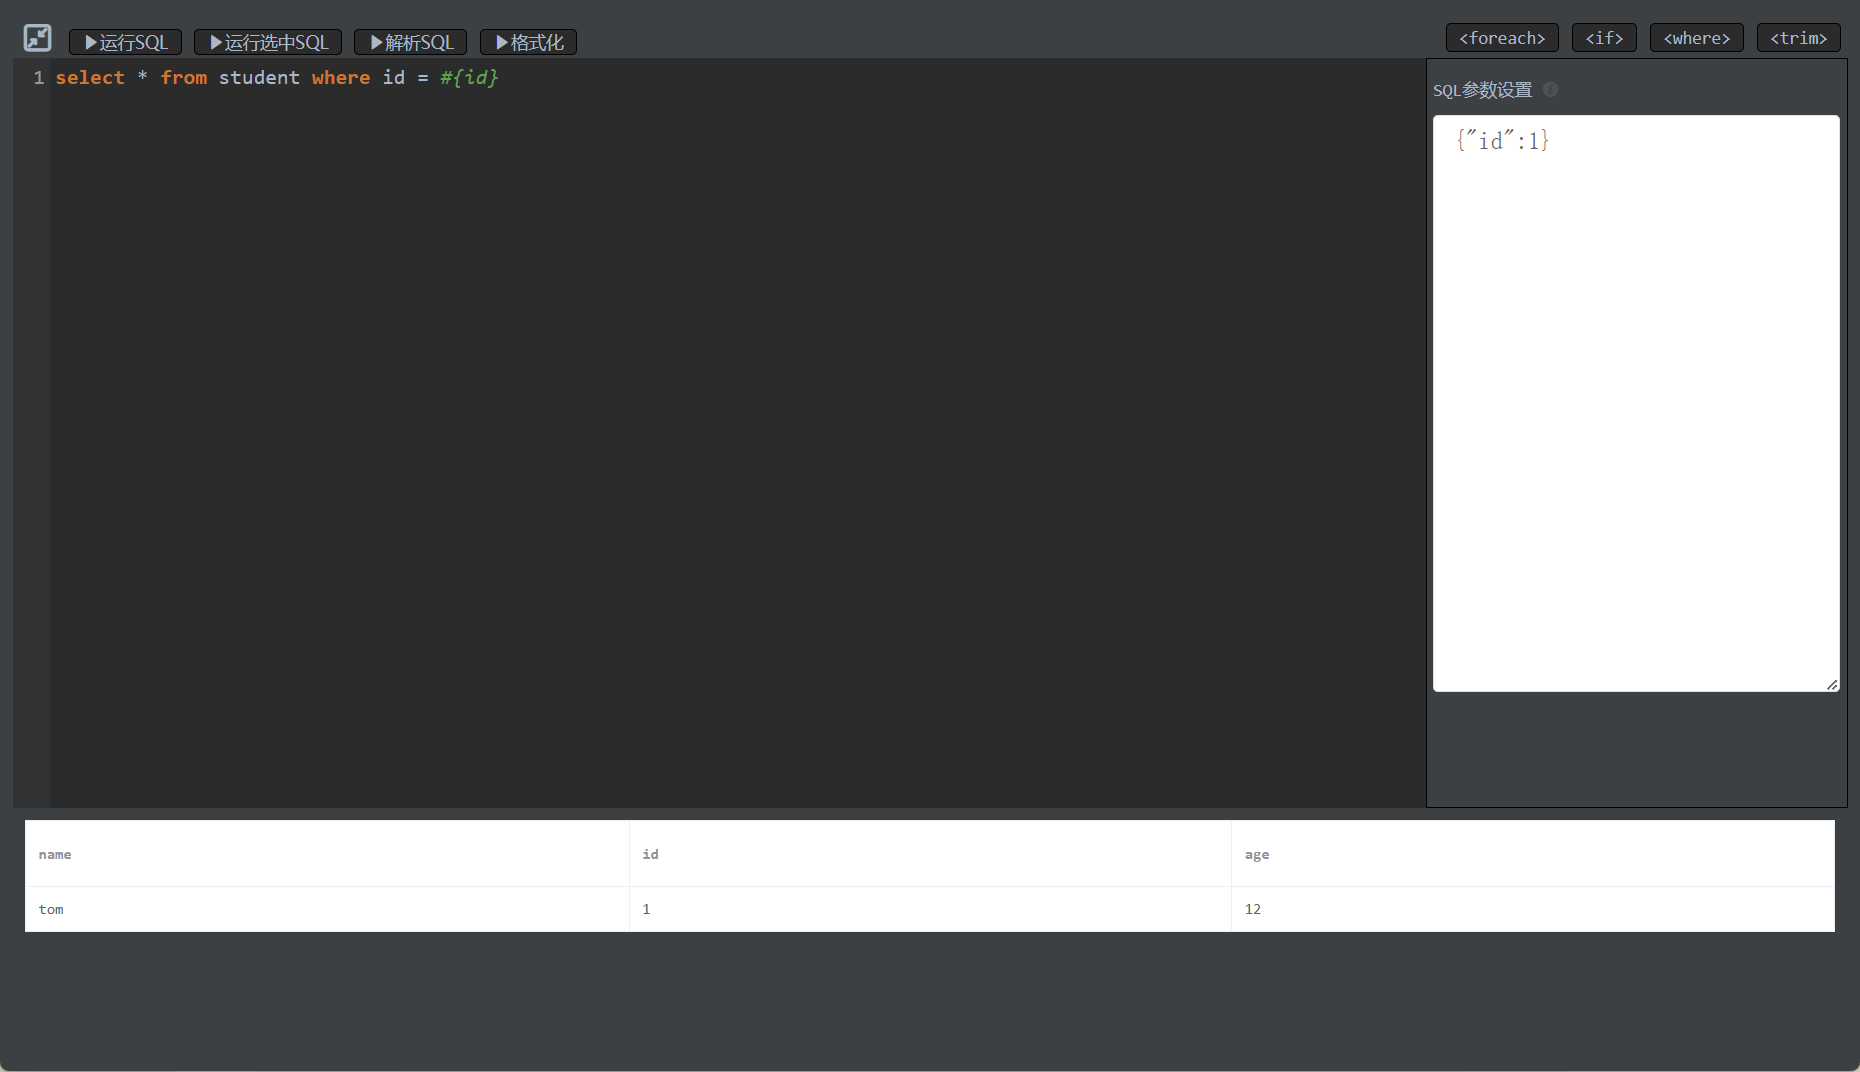Screen dimensions: 1860x1072
Task: Insert a <trim> tag
Action: point(1798,38)
